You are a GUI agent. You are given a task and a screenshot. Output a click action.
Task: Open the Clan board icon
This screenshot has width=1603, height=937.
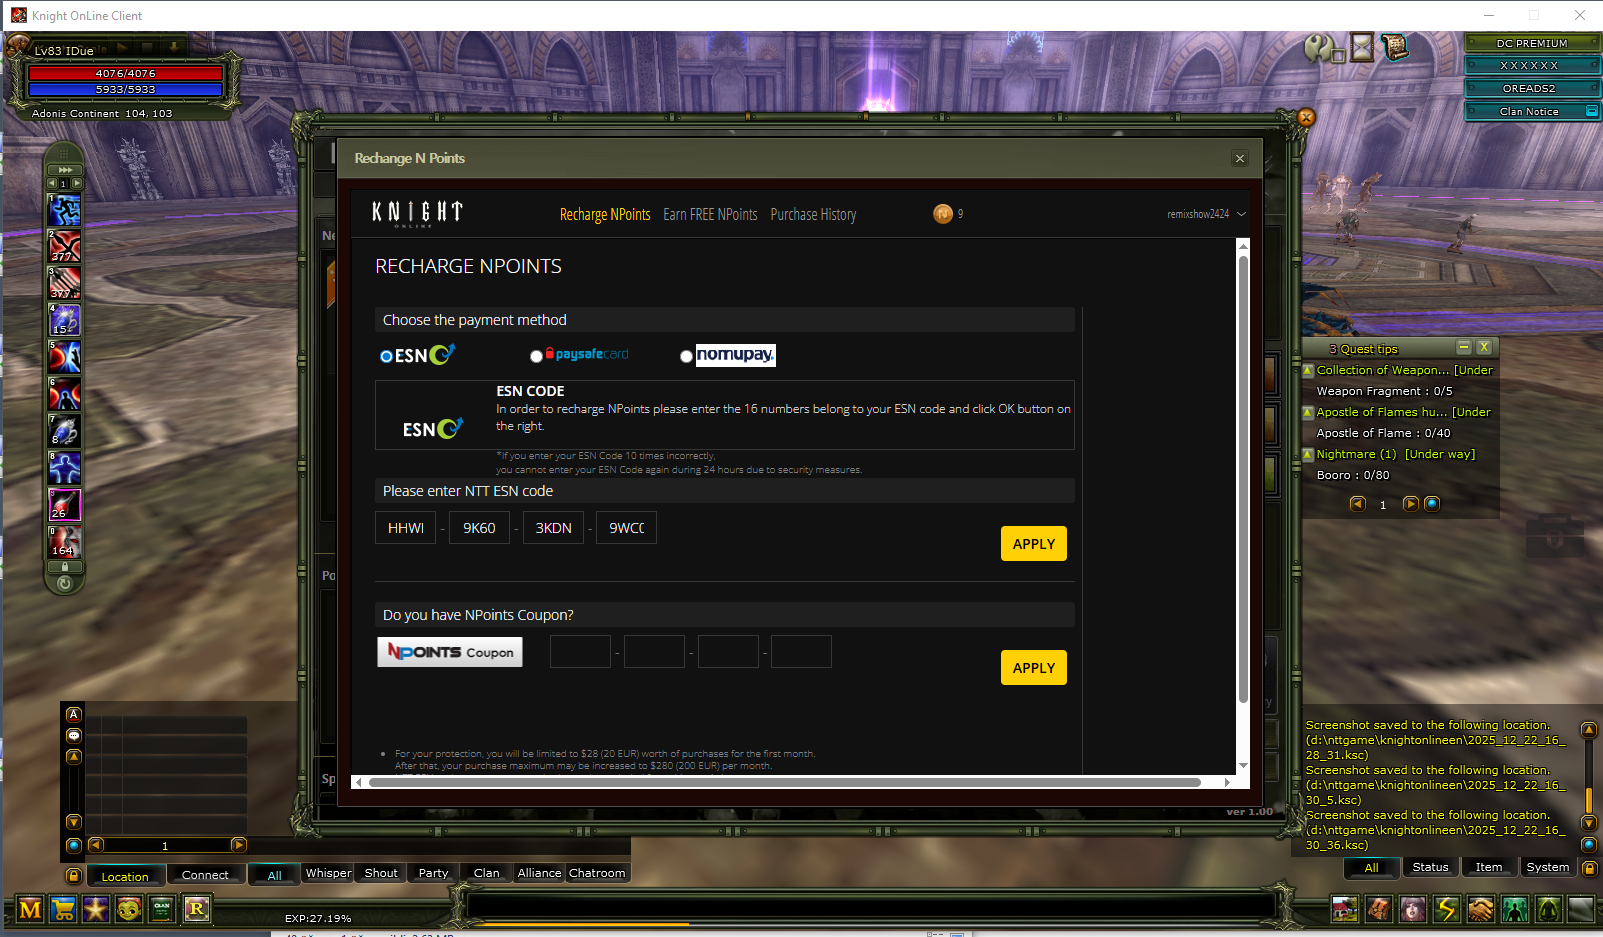pyautogui.click(x=162, y=909)
